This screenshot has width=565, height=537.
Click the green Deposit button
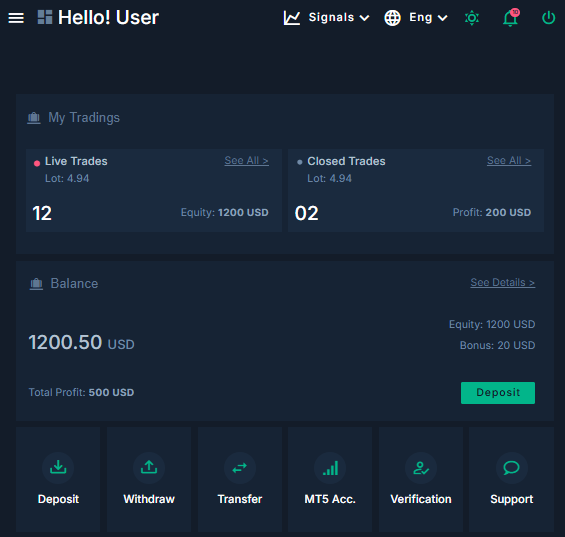point(498,393)
